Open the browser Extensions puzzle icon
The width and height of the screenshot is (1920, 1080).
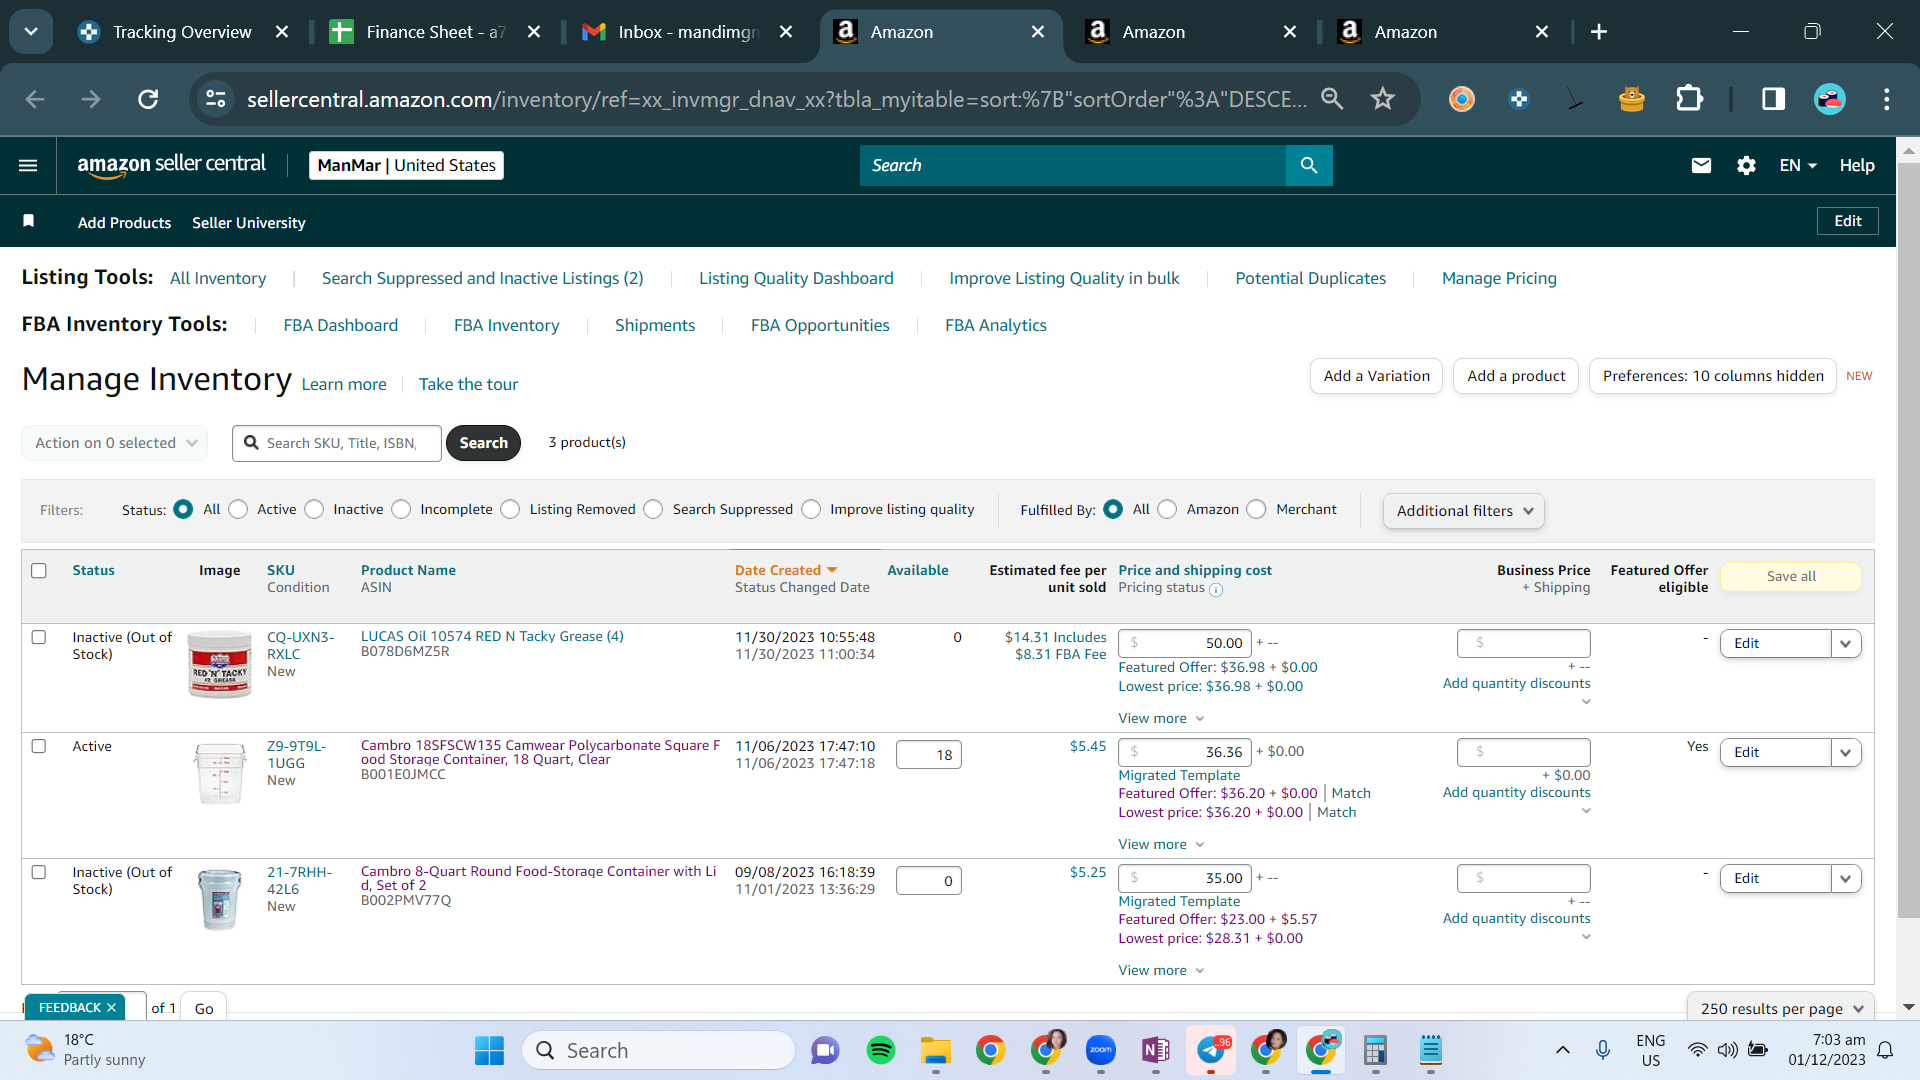click(1689, 99)
